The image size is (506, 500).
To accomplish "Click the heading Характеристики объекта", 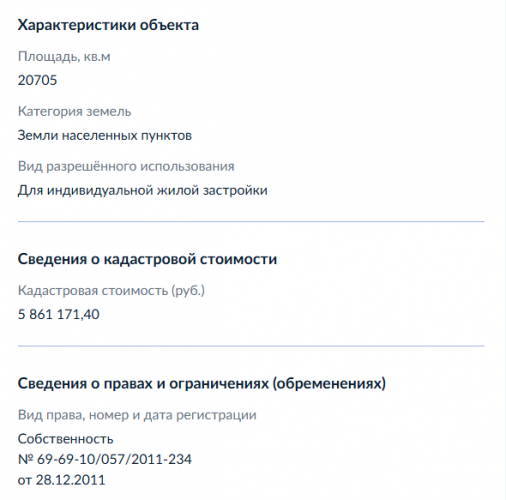I will tap(108, 25).
